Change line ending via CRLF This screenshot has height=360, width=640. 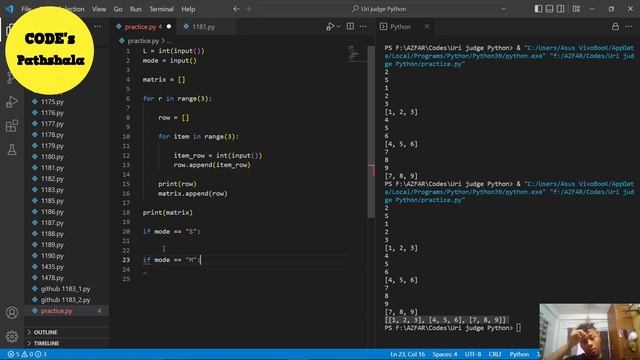495,354
